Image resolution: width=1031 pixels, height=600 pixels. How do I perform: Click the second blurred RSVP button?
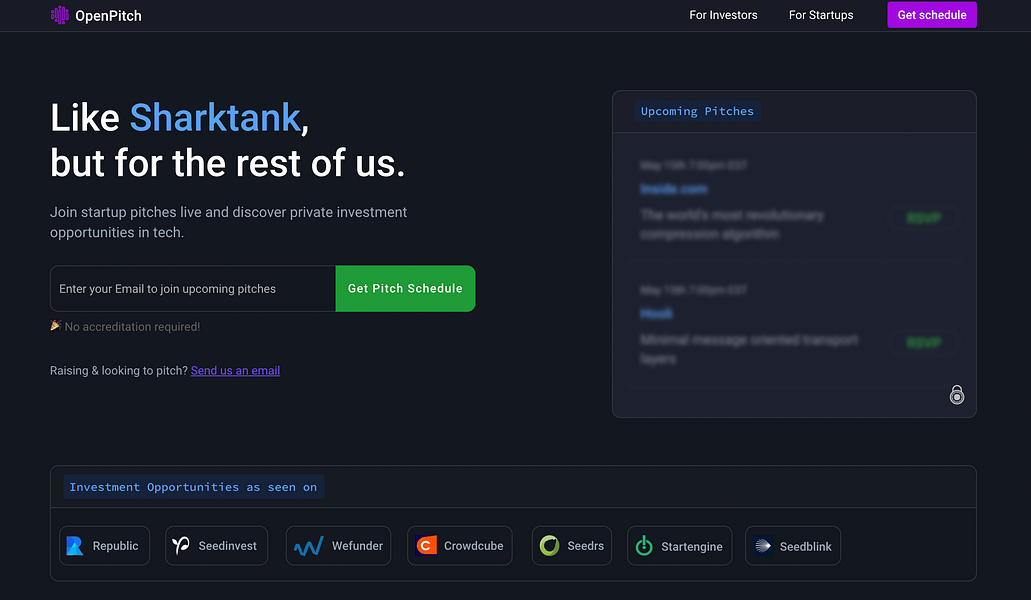(x=924, y=342)
